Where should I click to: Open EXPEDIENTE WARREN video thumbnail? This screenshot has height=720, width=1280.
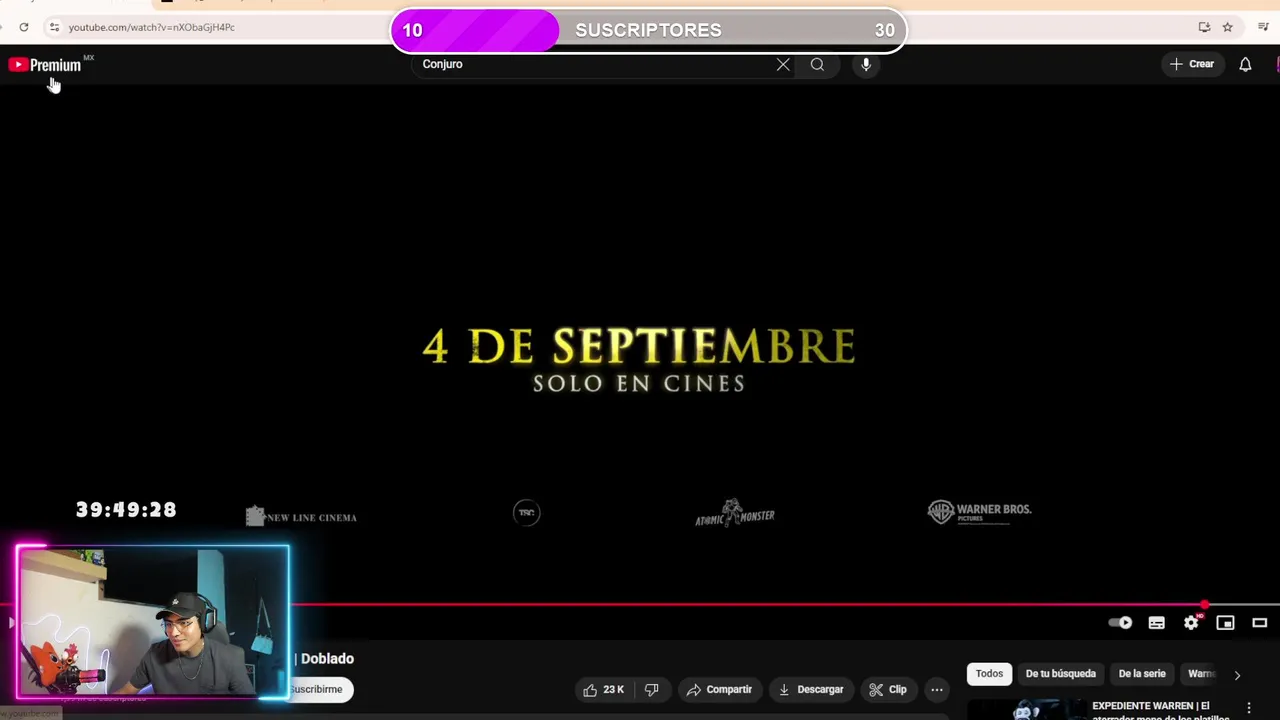coord(1026,709)
